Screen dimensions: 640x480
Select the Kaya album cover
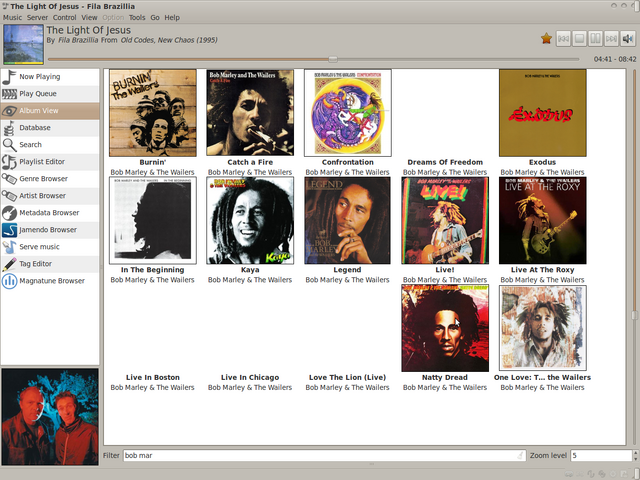pos(250,220)
